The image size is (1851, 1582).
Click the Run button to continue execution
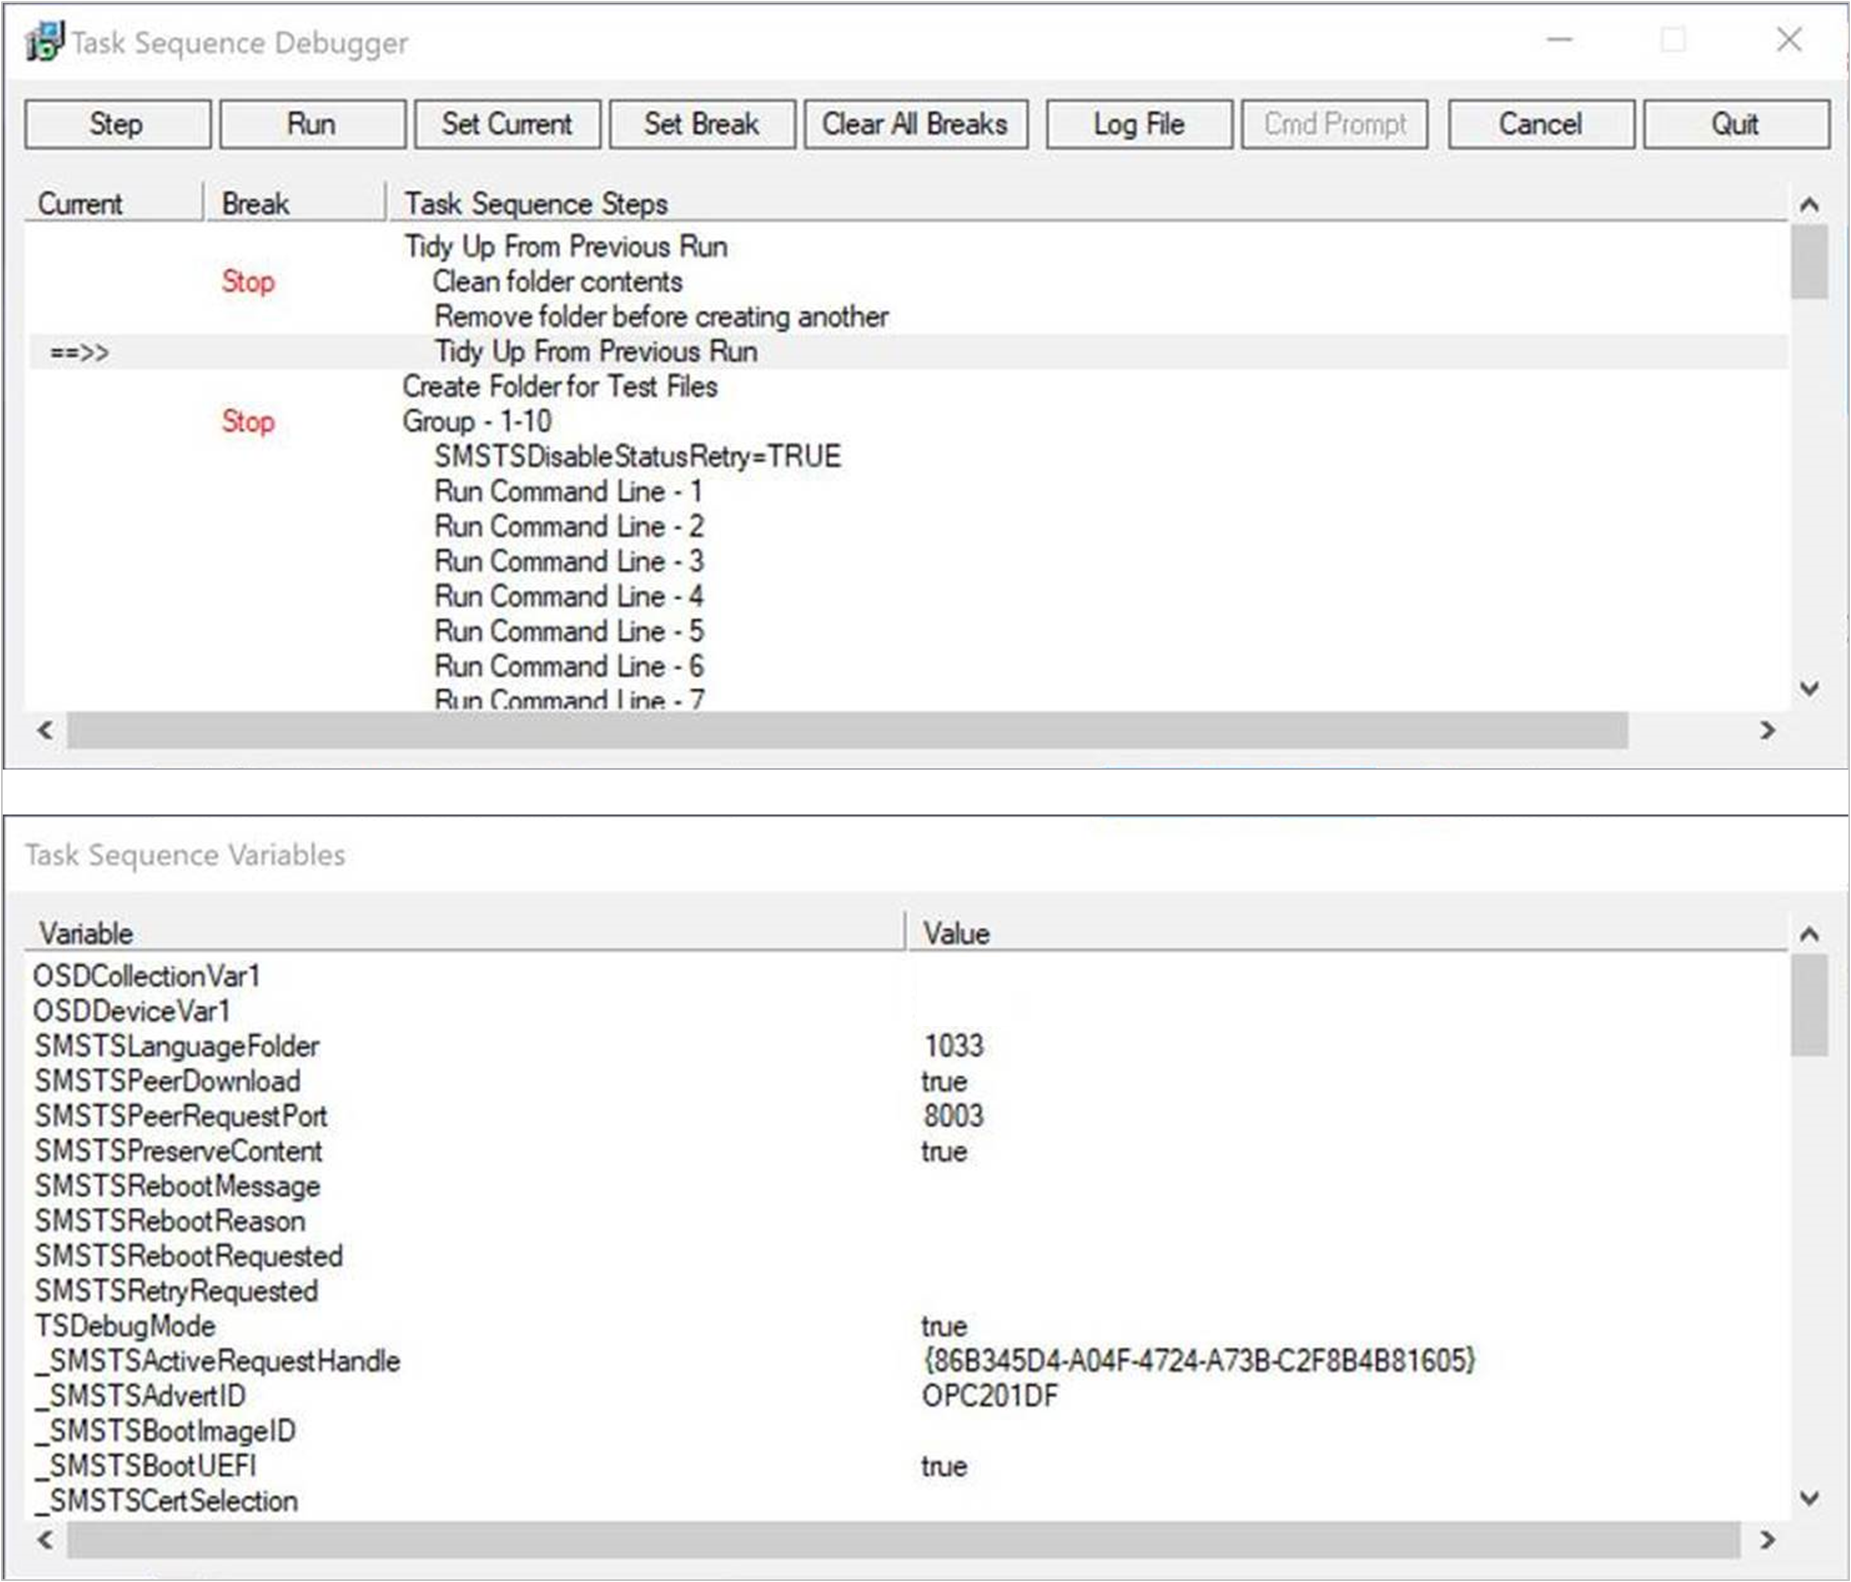click(x=311, y=123)
